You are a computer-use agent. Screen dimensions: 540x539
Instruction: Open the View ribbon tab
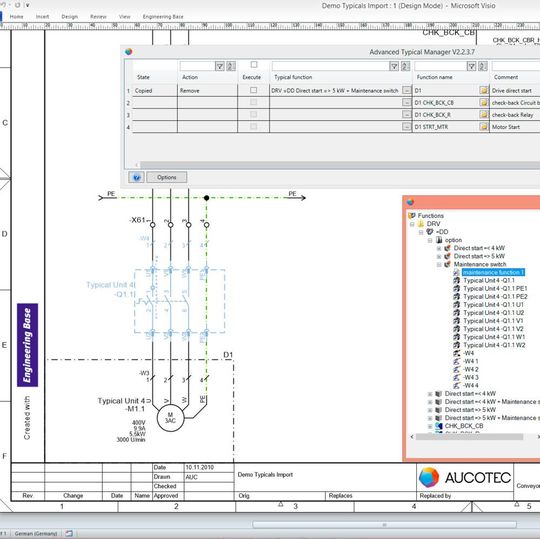pos(125,17)
